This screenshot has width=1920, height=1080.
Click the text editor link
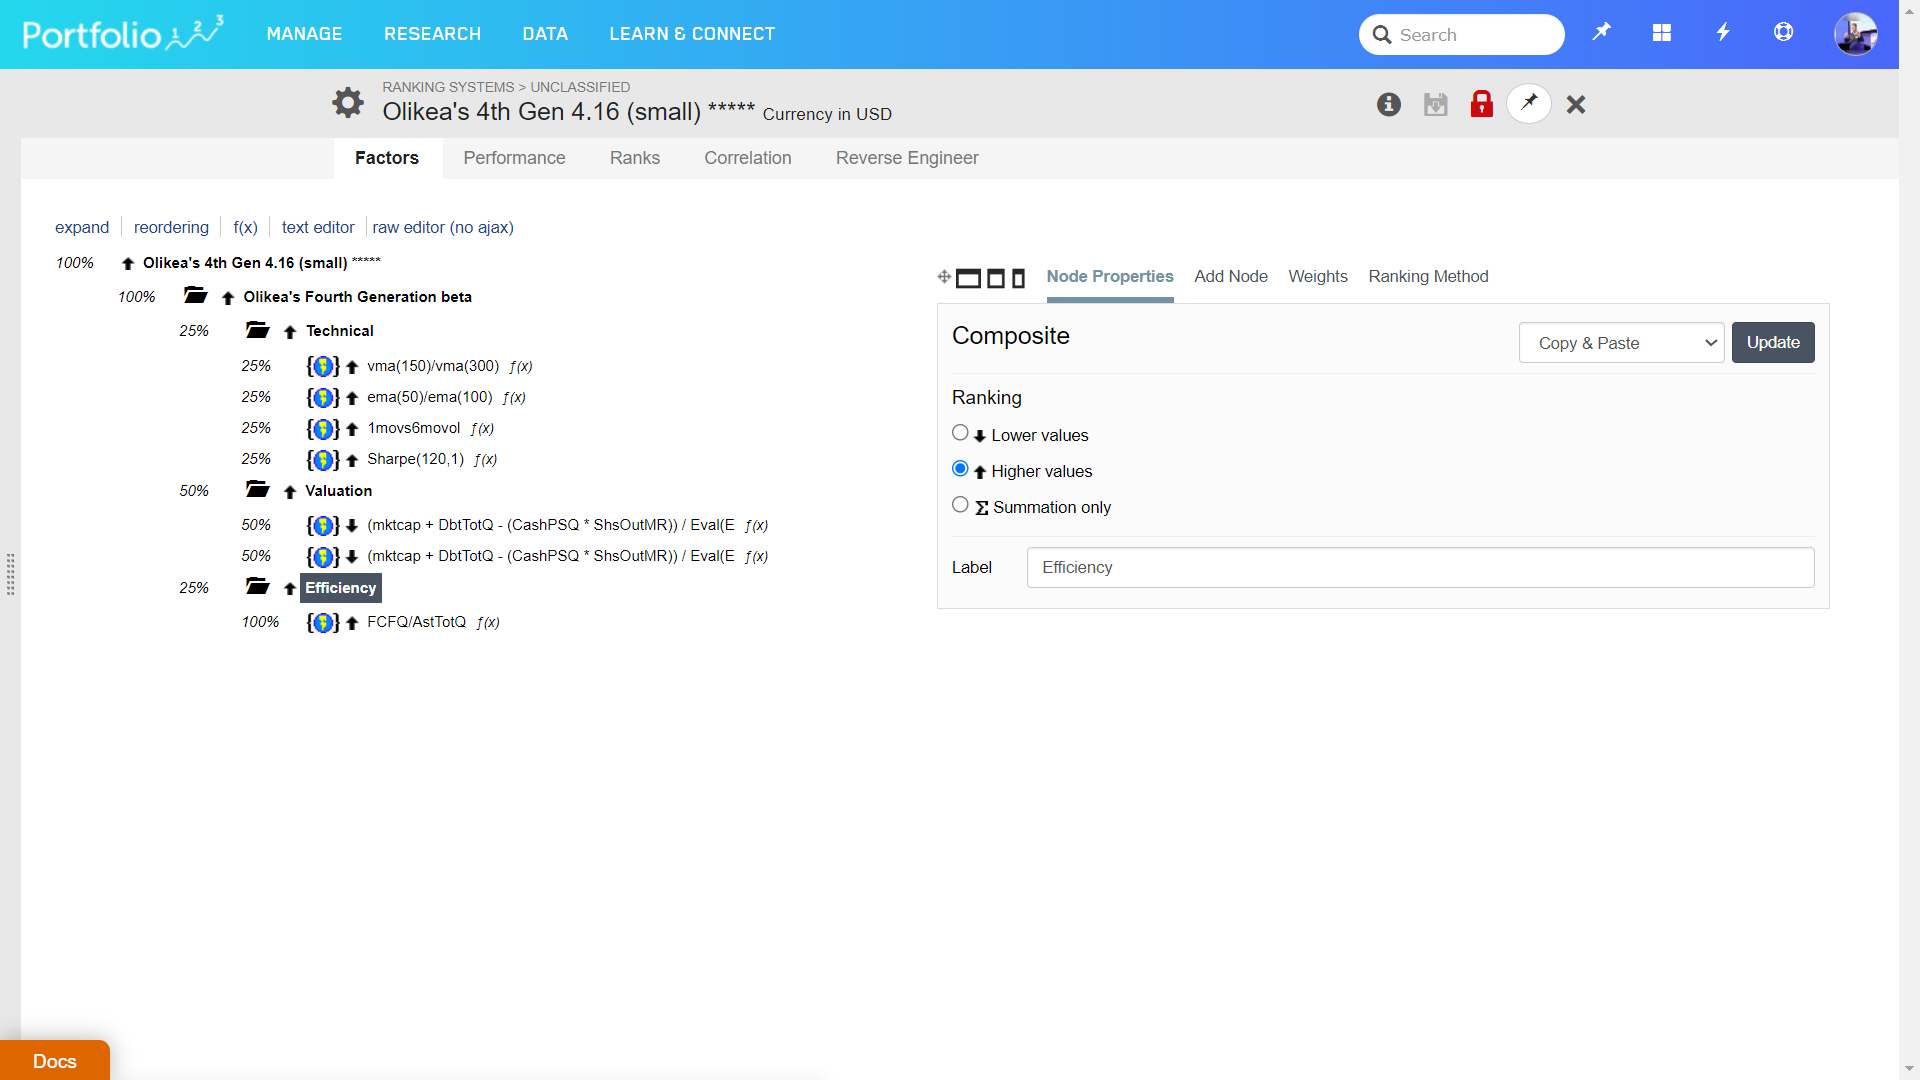317,227
